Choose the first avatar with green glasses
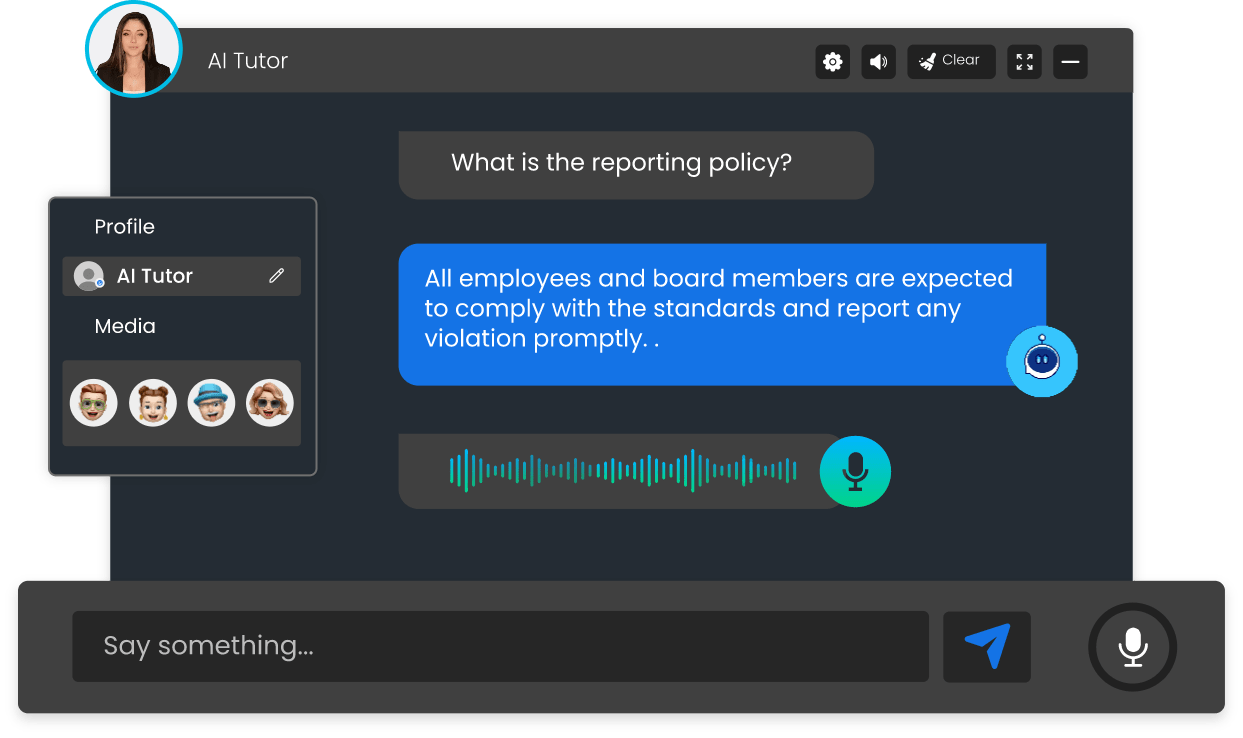Image resolution: width=1243 pixels, height=738 pixels. coord(94,403)
